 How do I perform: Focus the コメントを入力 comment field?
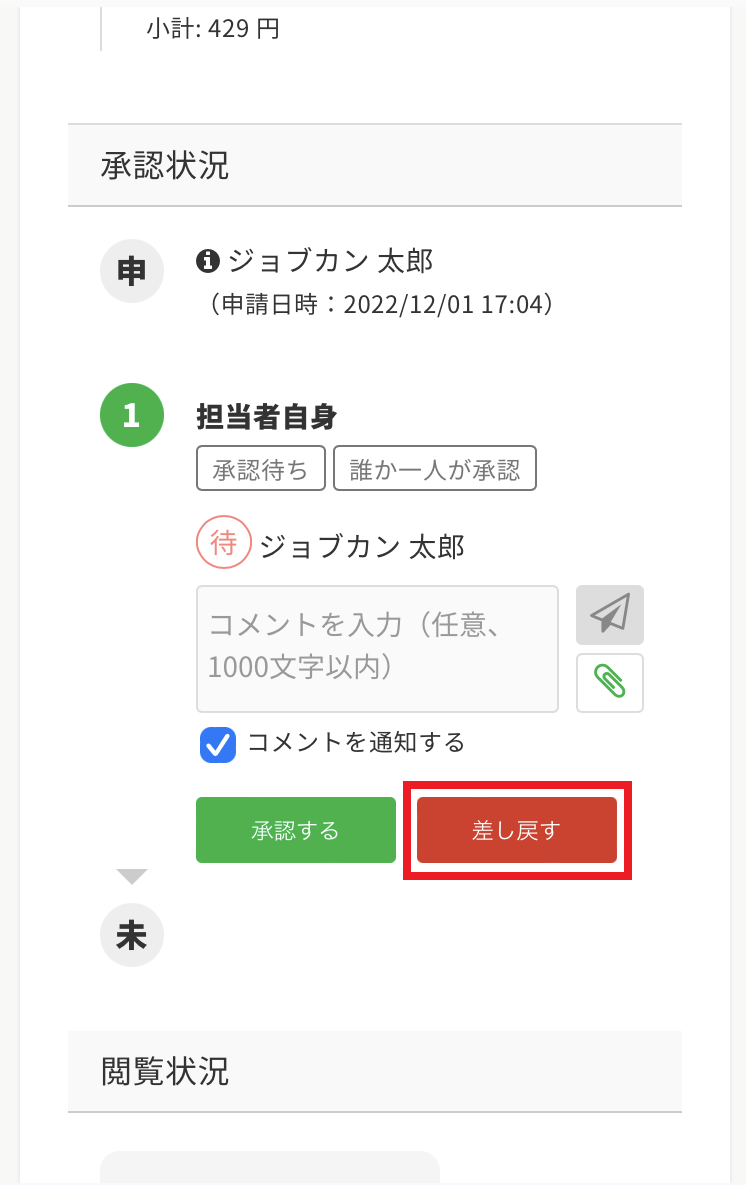[x=377, y=648]
